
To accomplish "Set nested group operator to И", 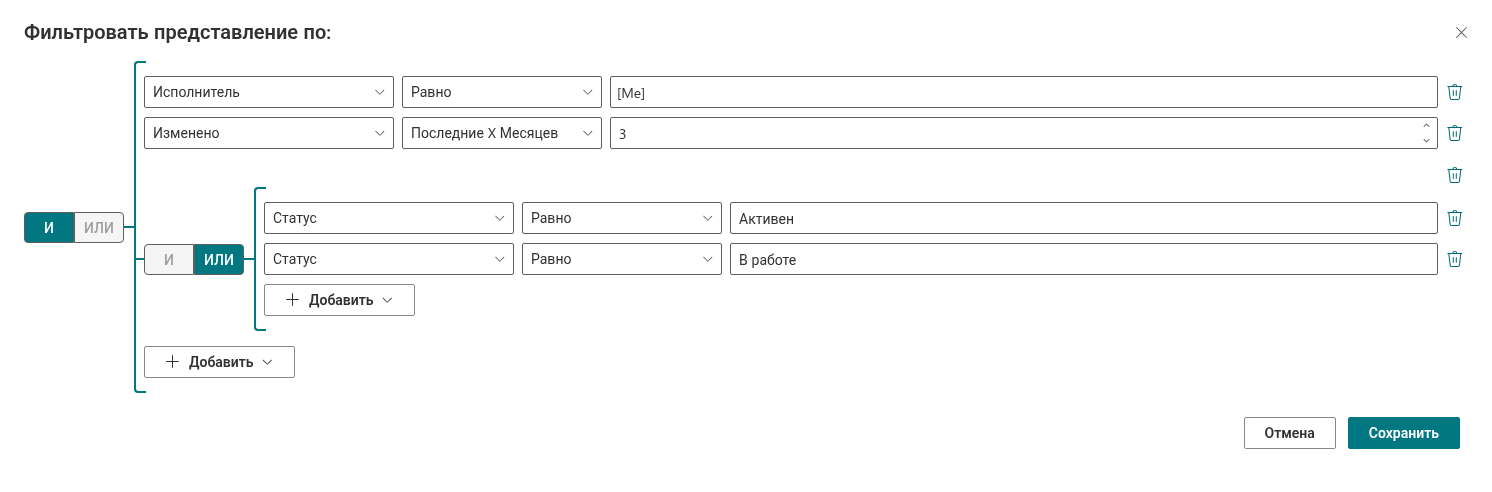I will (169, 260).
